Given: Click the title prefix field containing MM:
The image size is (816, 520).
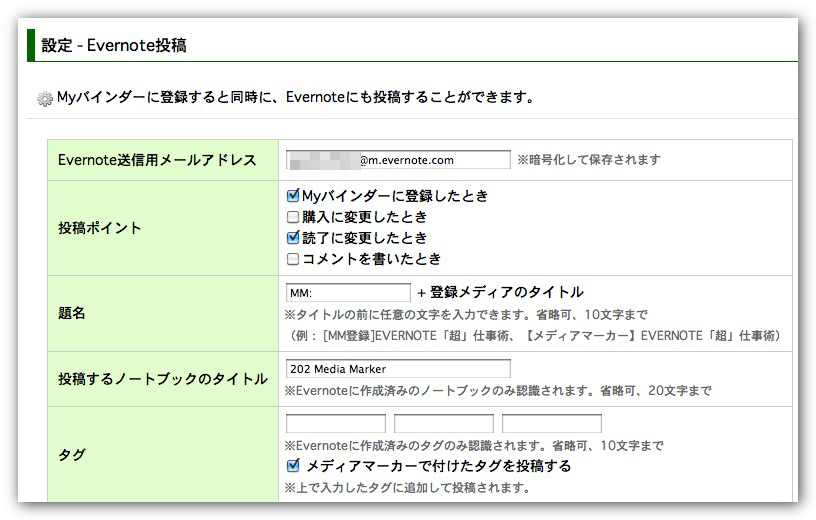Looking at the screenshot, I should [347, 293].
